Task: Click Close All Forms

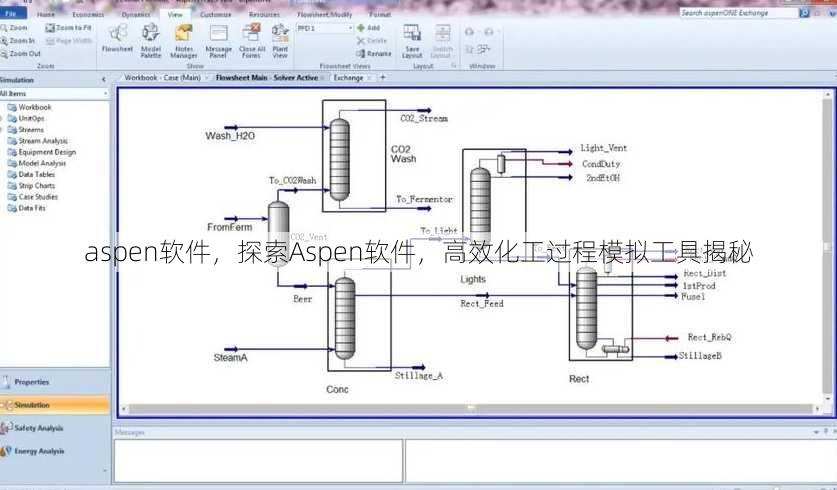Action: pos(252,41)
